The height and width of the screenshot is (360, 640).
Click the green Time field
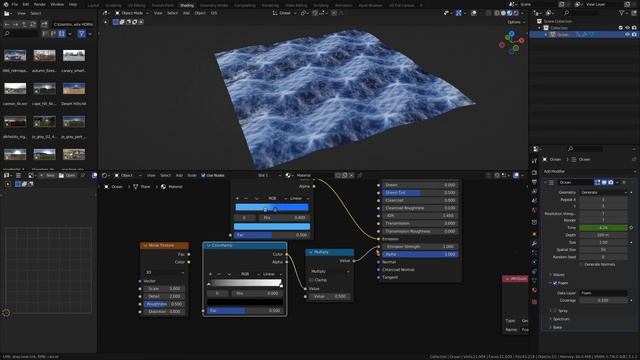pos(603,227)
